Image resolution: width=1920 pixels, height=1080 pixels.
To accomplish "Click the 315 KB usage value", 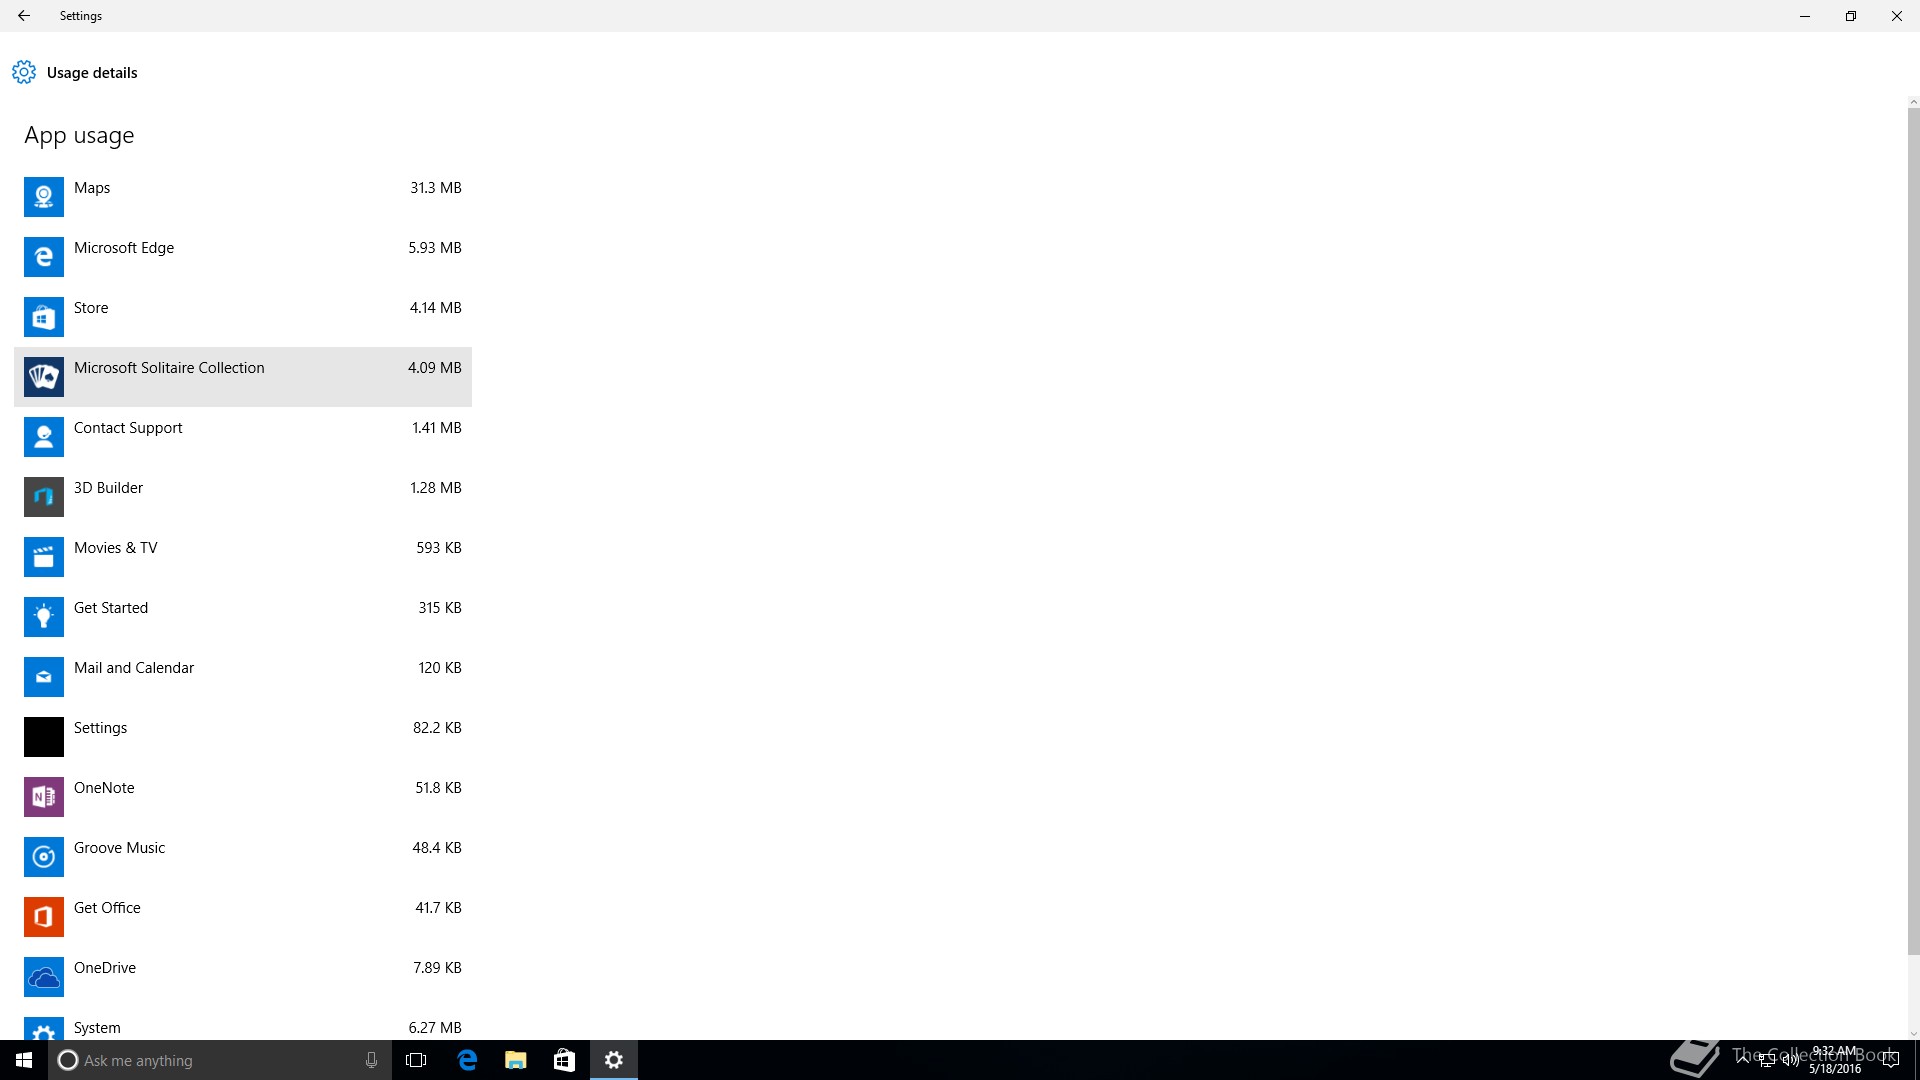I will (x=440, y=608).
